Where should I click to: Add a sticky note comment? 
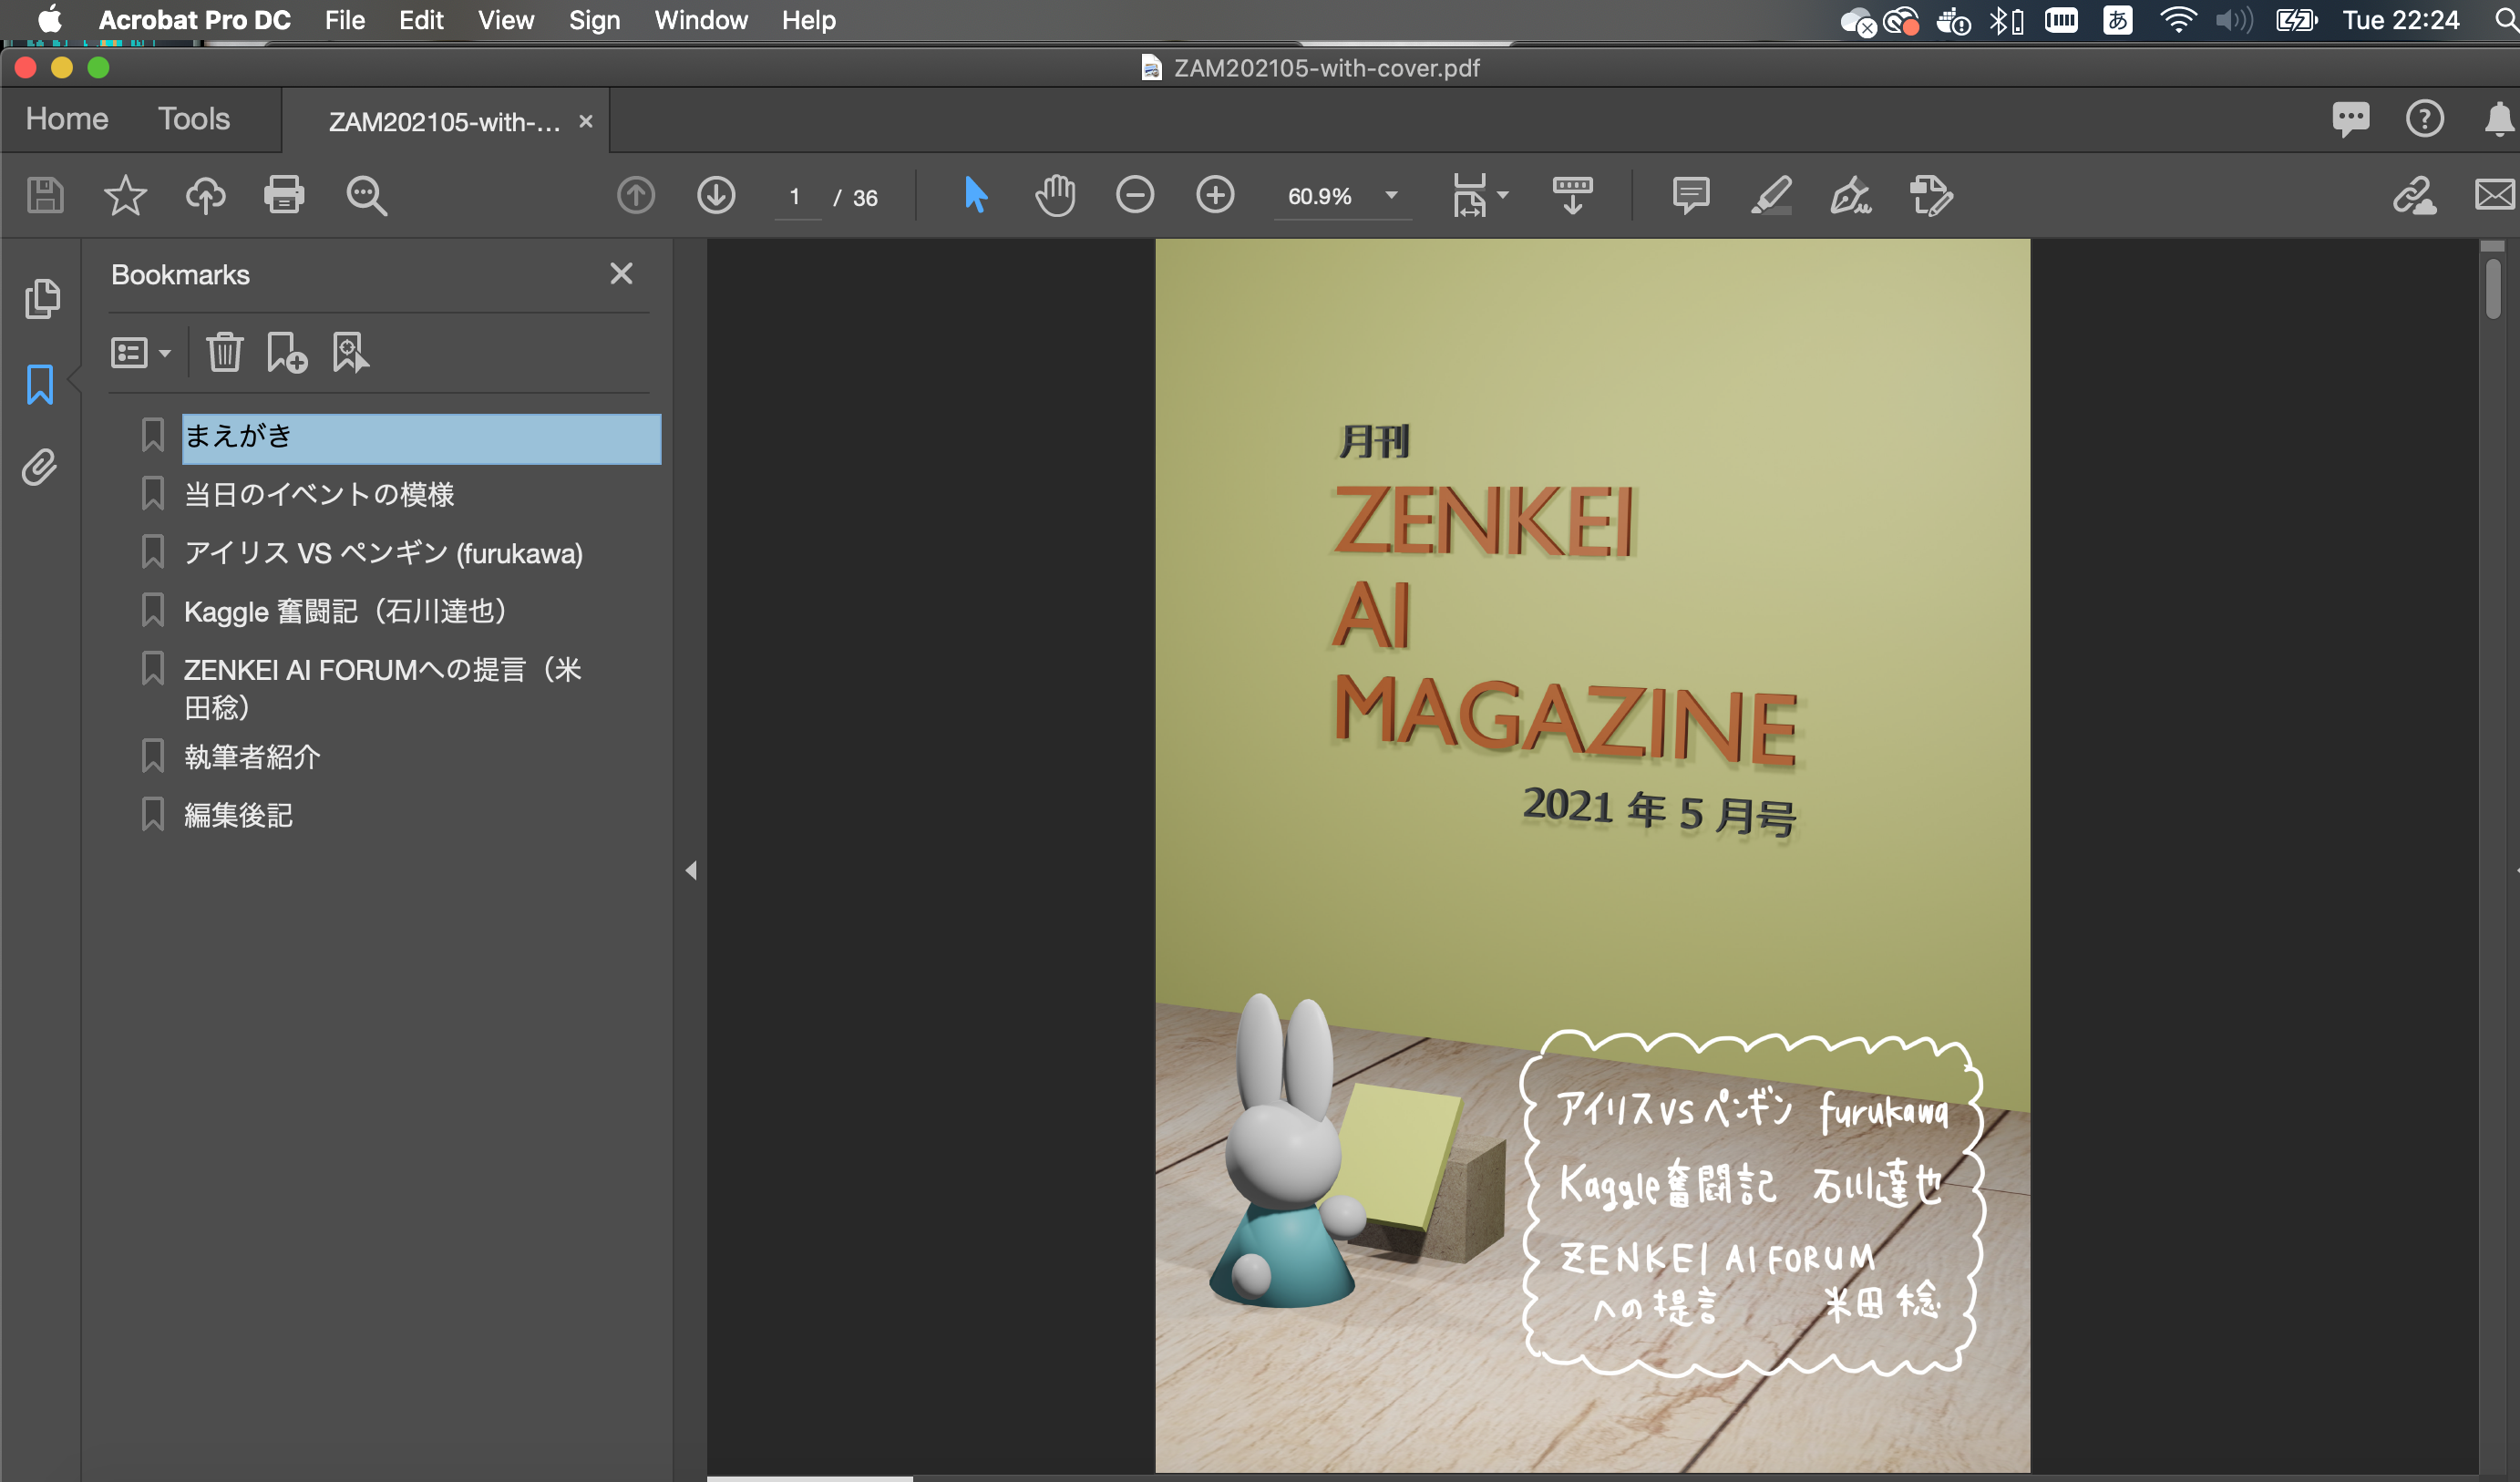click(1691, 195)
